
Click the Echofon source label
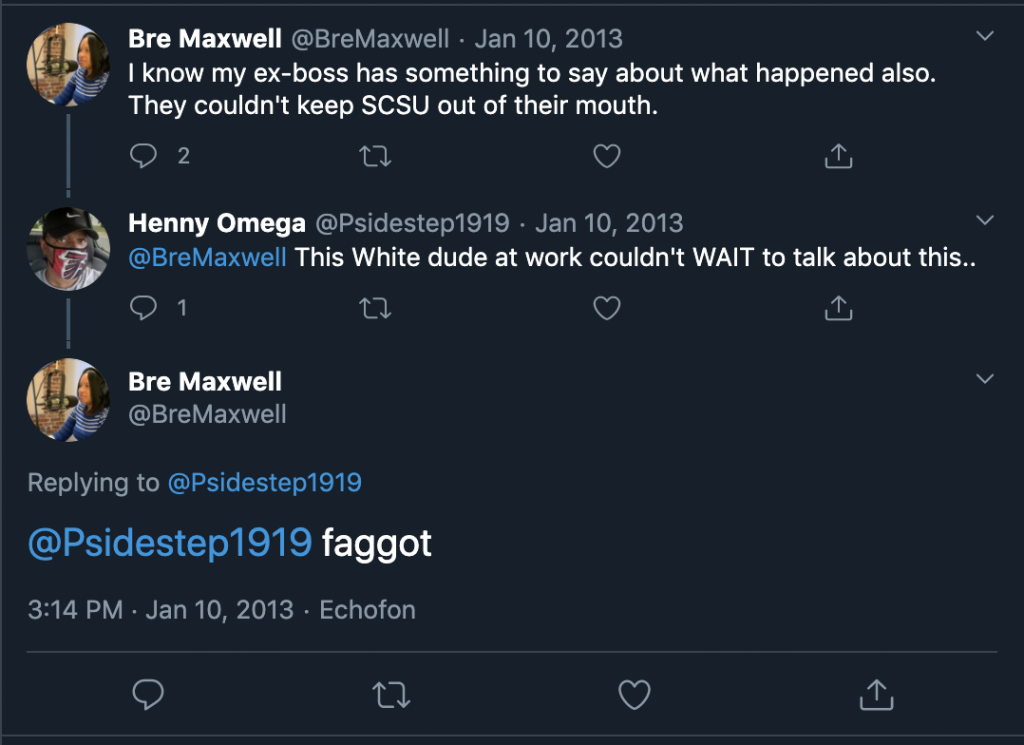[x=367, y=610]
